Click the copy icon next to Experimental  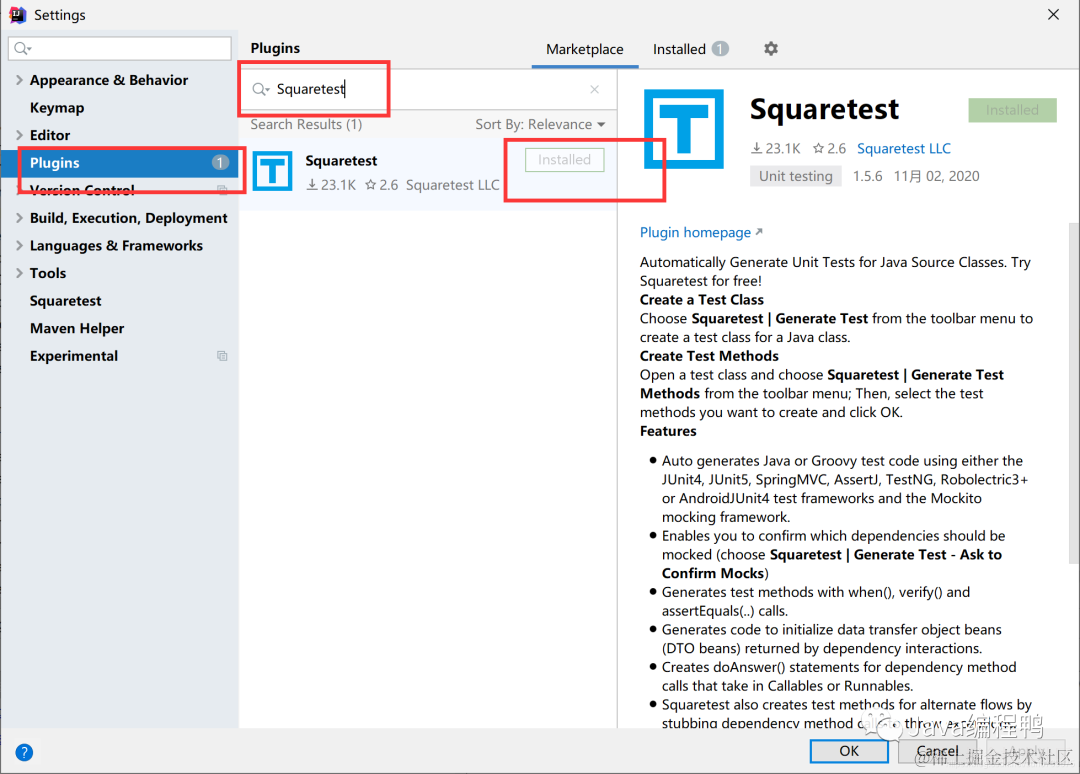tap(222, 356)
